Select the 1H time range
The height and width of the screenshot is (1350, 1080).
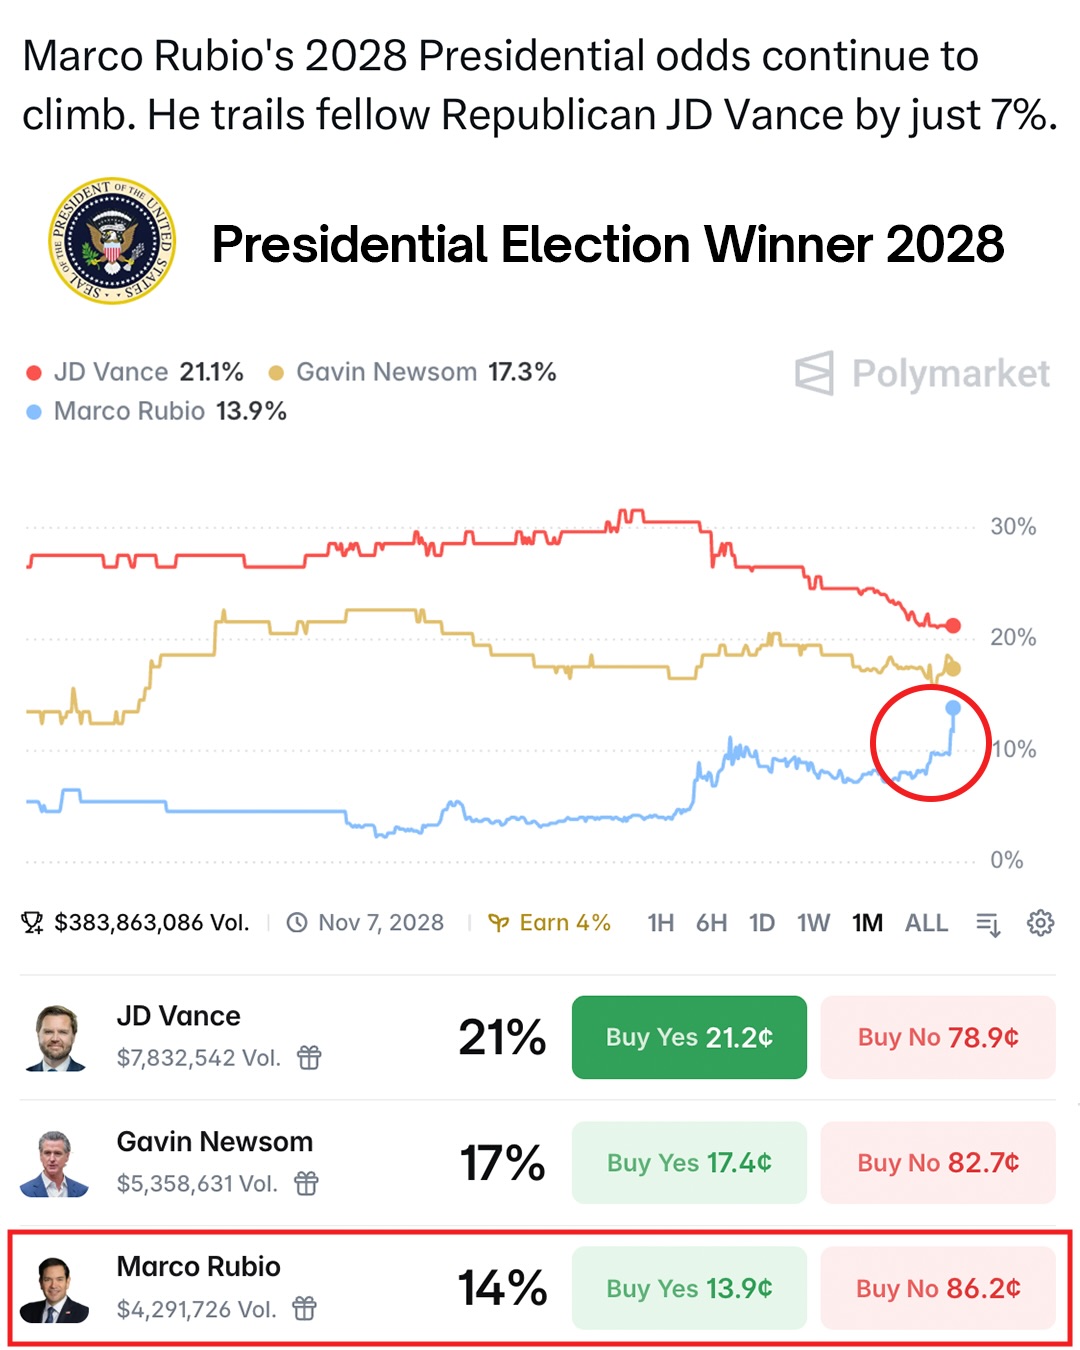[x=660, y=923]
